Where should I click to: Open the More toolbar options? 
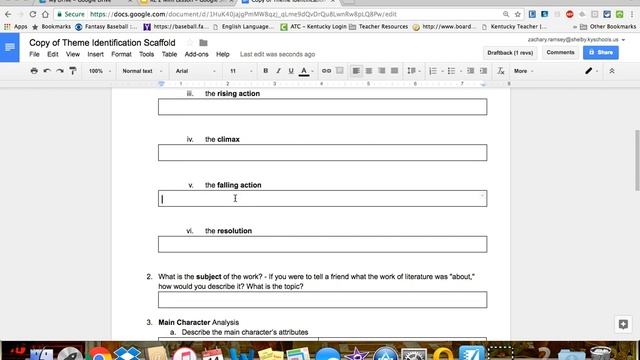[x=523, y=71]
